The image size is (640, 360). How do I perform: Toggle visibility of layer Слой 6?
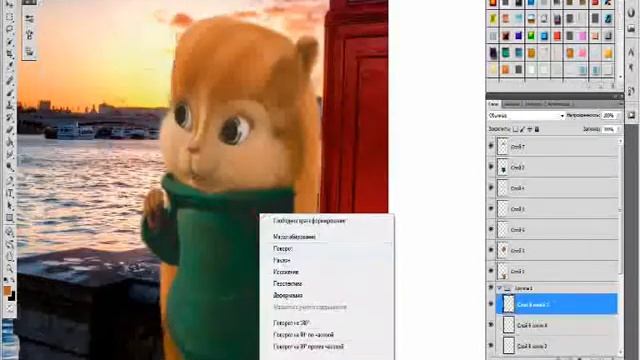[x=491, y=229]
